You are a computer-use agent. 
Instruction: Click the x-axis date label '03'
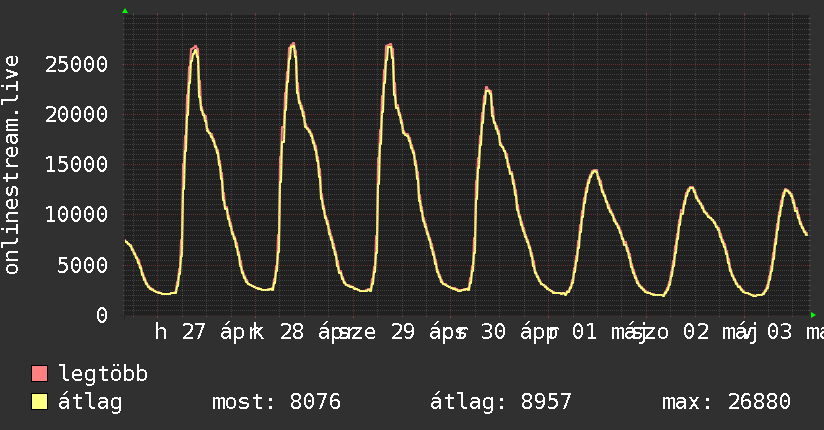point(779,332)
